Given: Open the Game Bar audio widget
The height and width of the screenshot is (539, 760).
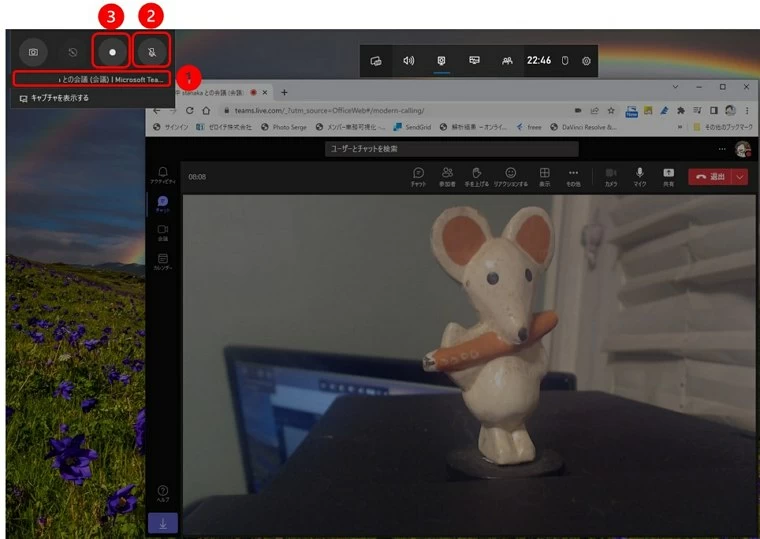Looking at the screenshot, I should coord(409,61).
